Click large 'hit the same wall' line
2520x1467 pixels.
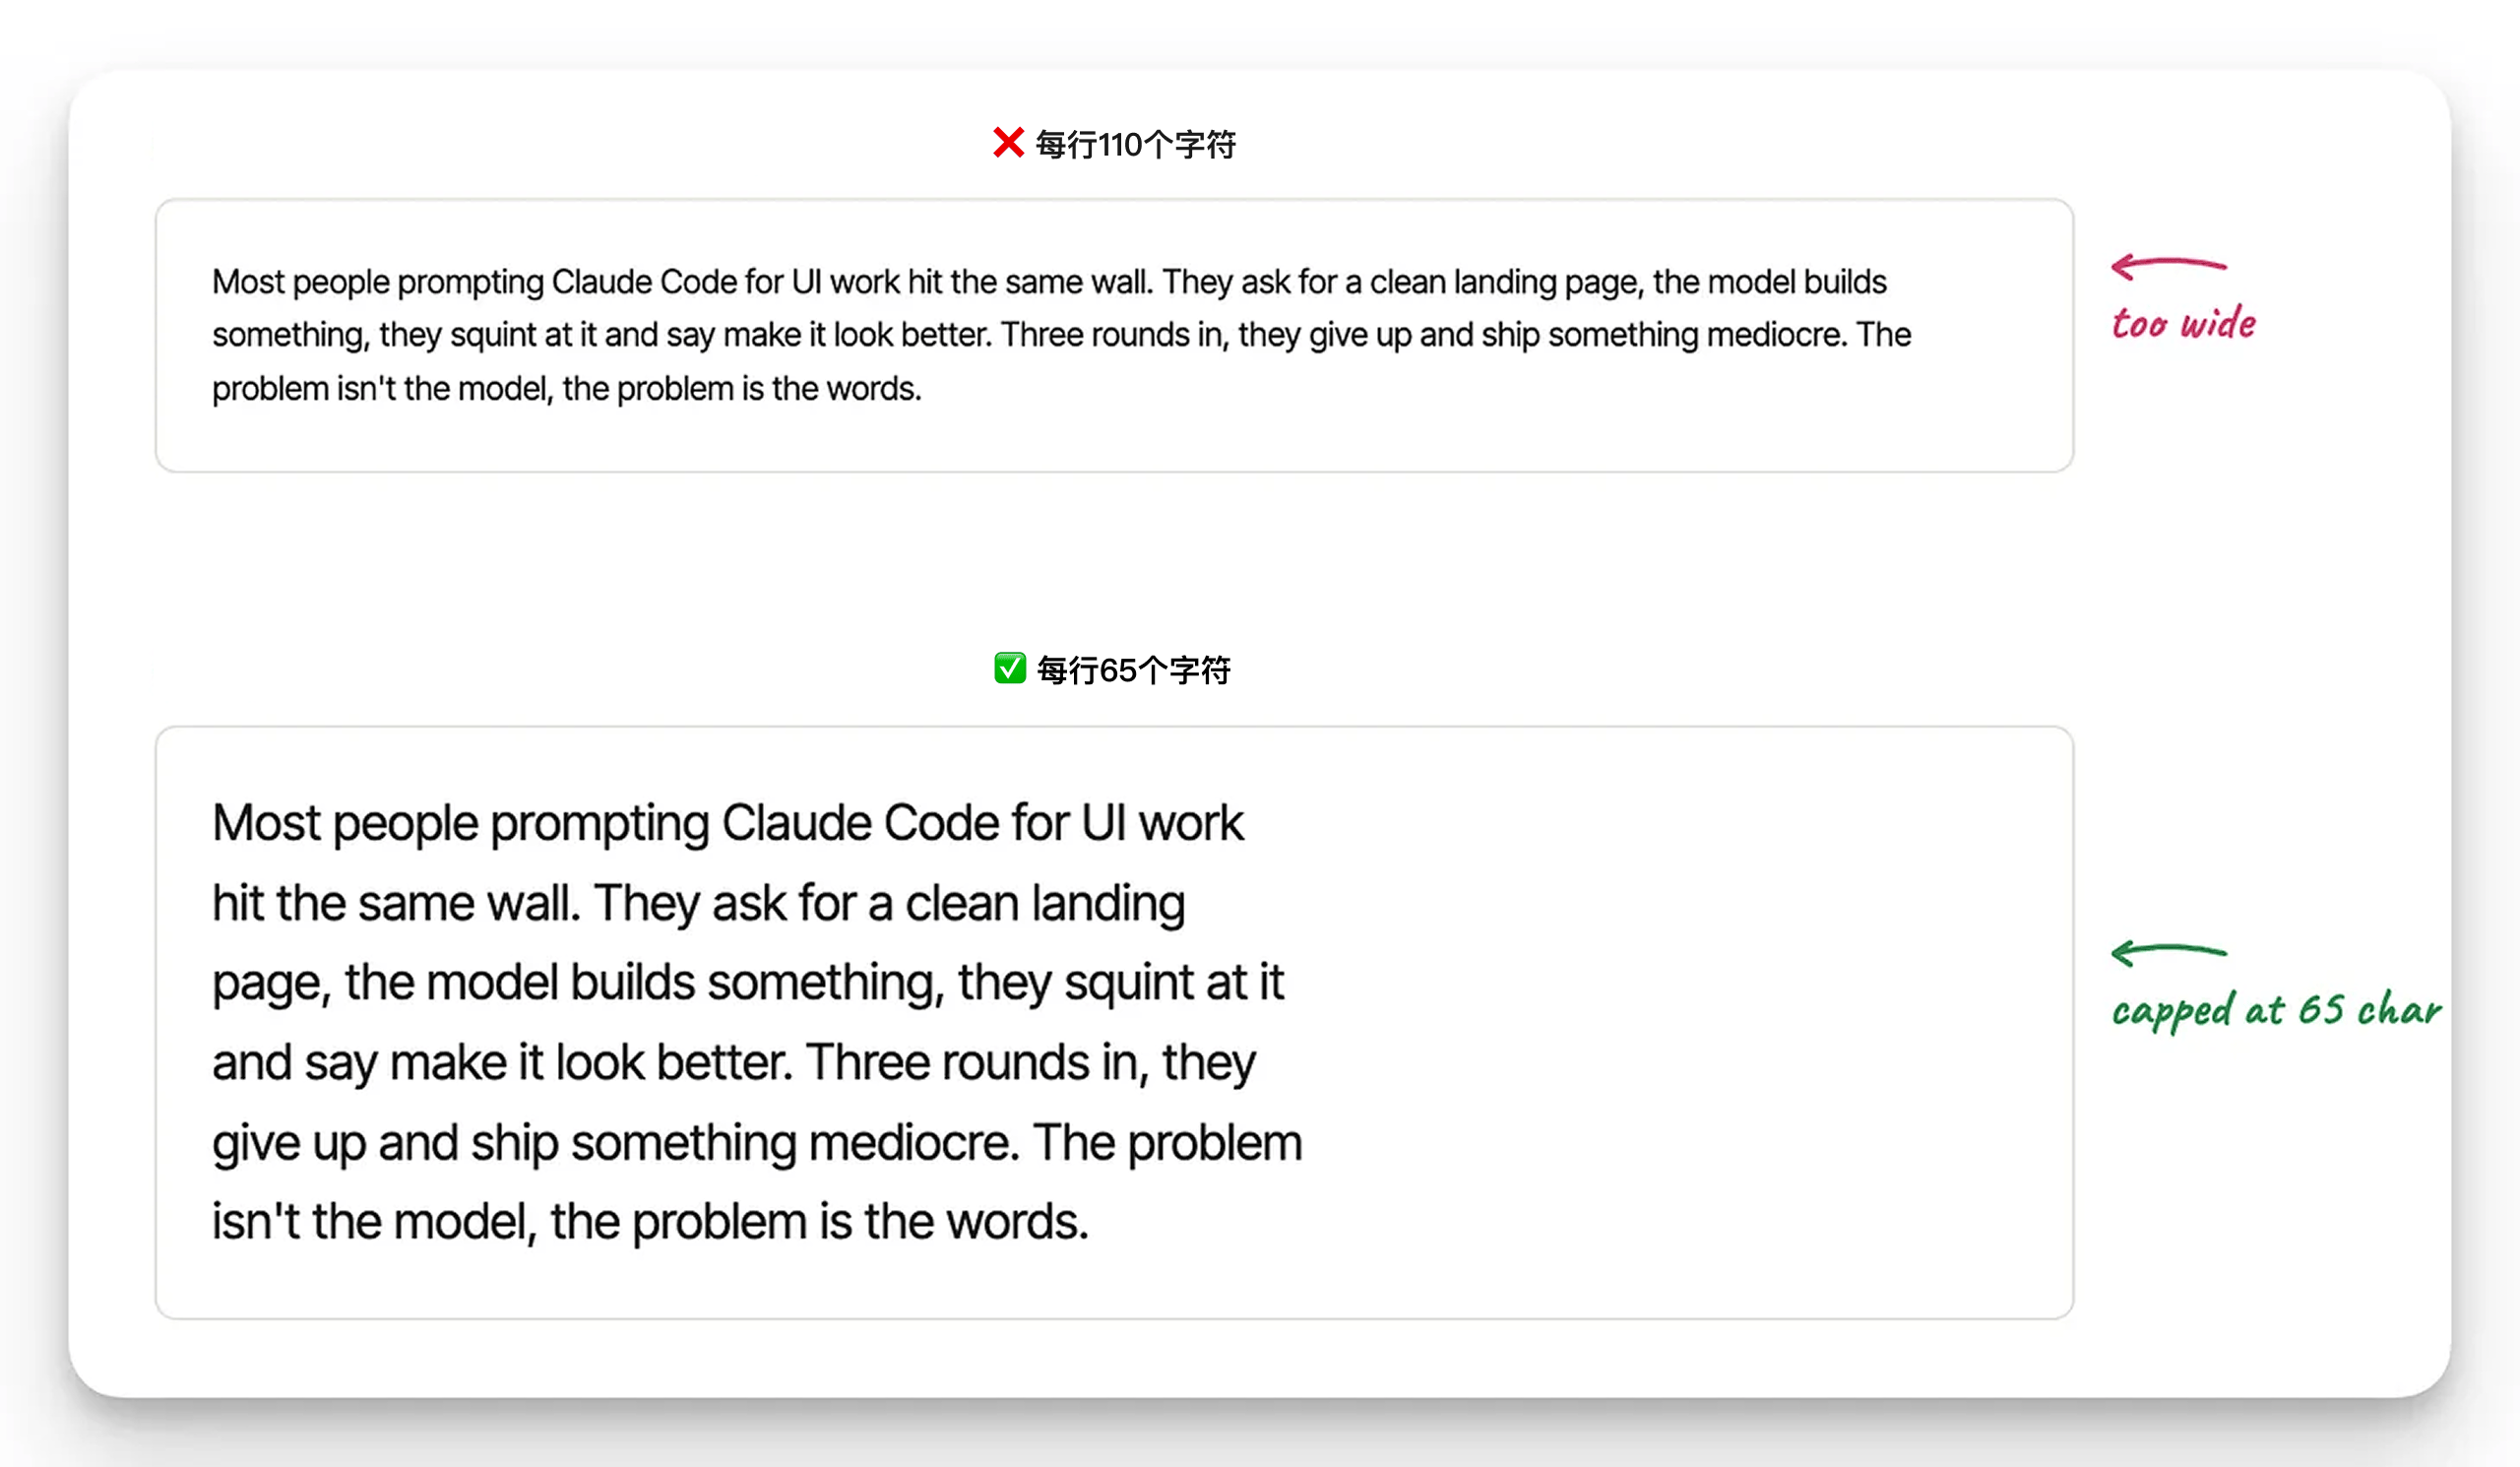tap(698, 903)
